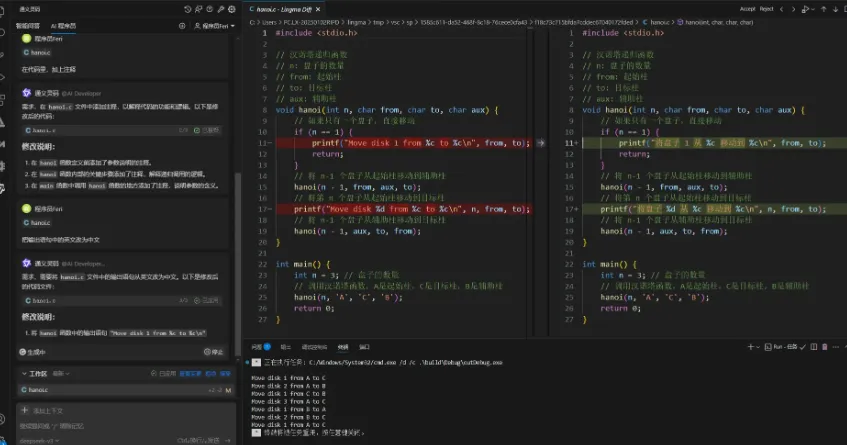Screen dimensions: 847x445
Task: Go to previous change with left chevron
Action: point(781,9)
